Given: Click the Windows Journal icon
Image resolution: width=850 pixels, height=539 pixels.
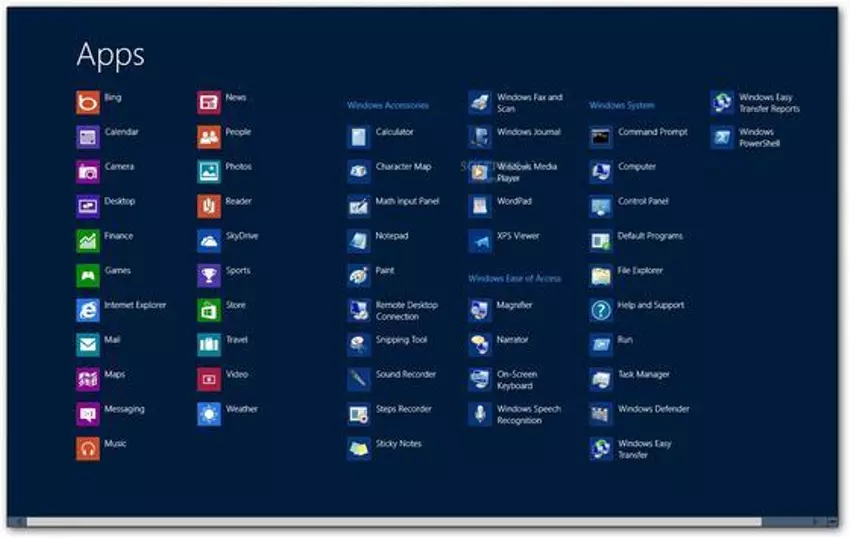Looking at the screenshot, I should pyautogui.click(x=480, y=137).
